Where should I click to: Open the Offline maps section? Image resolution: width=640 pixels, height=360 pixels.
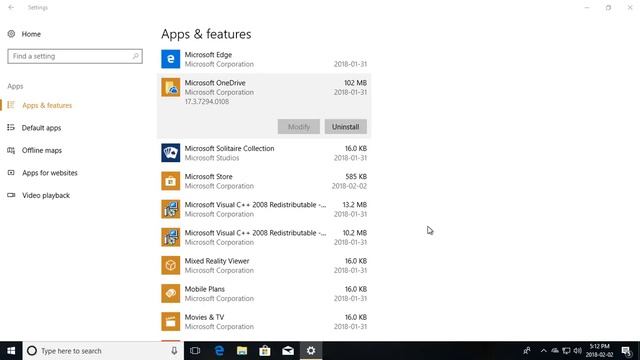pyautogui.click(x=42, y=150)
